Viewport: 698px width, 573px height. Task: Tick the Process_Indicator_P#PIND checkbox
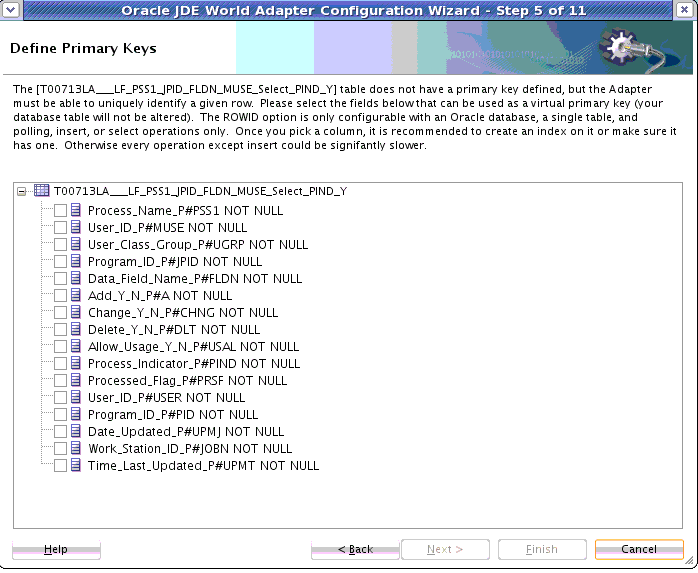point(61,364)
